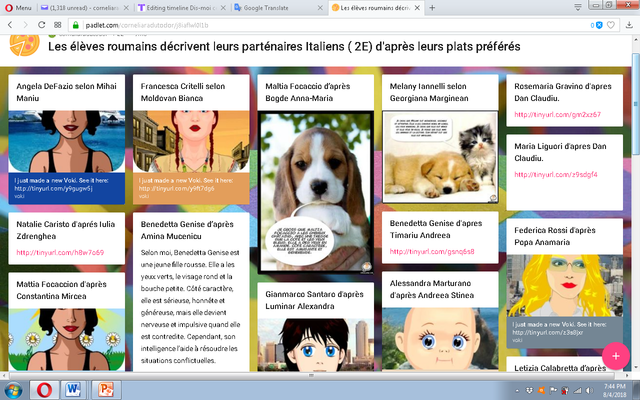Open PowerPoint from the taskbar
Image resolution: width=640 pixels, height=400 pixels.
pyautogui.click(x=106, y=390)
